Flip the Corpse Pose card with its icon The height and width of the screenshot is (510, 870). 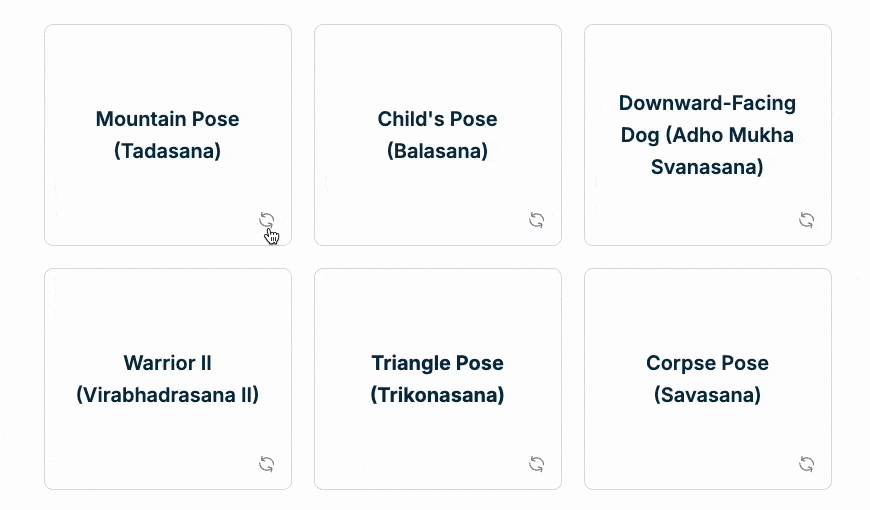[x=807, y=464]
